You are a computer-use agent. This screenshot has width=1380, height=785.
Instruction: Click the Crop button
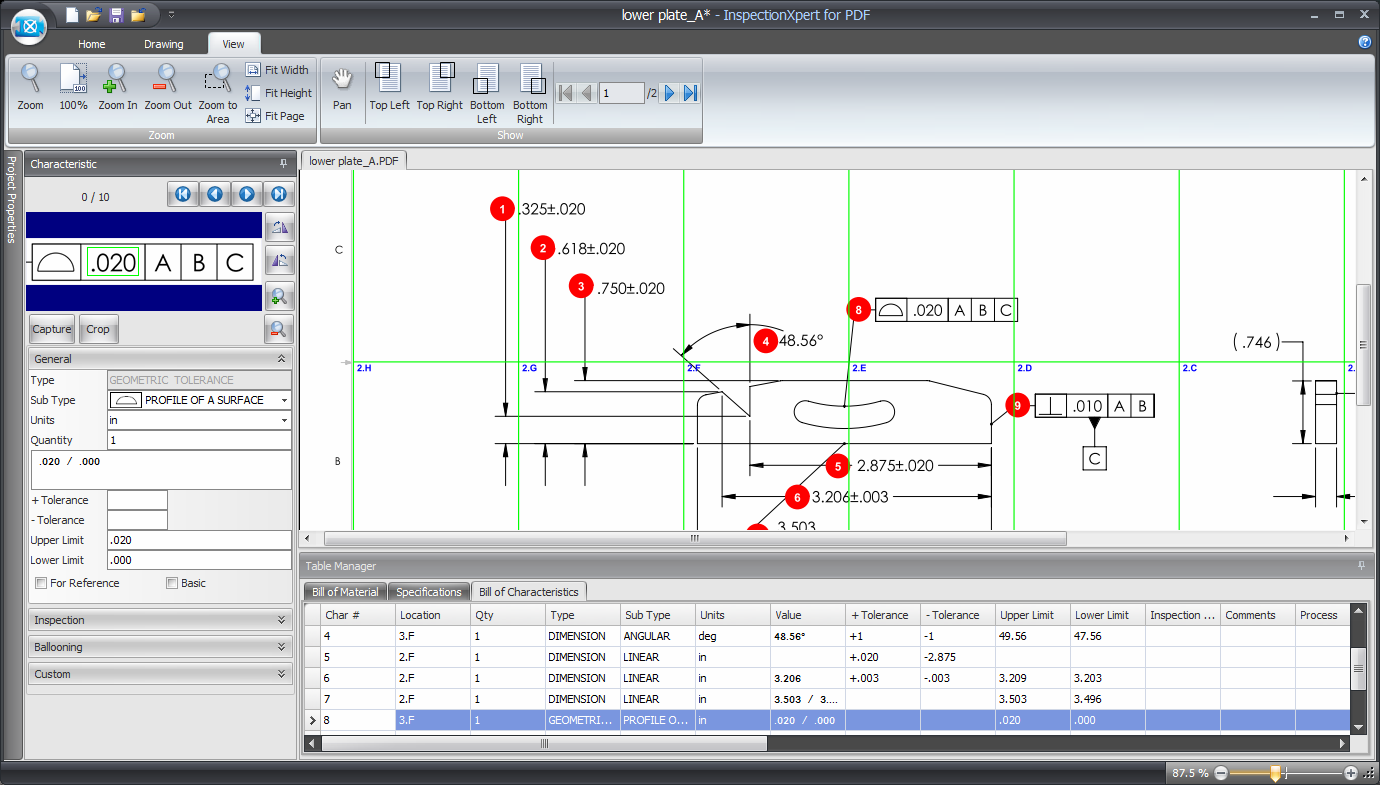click(x=98, y=328)
